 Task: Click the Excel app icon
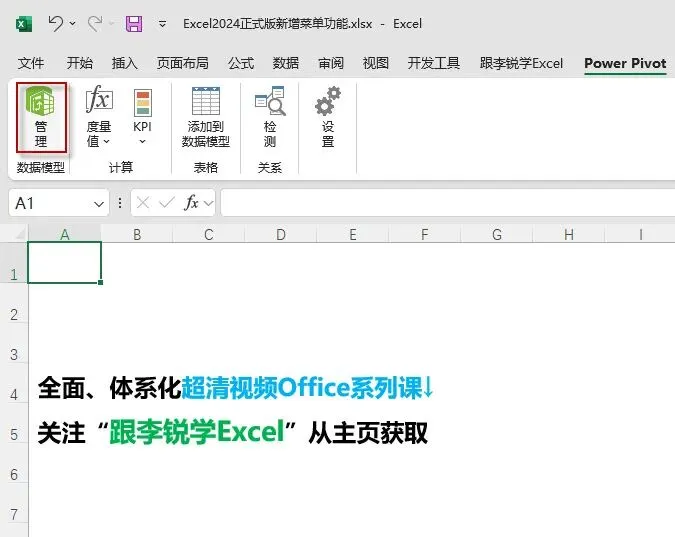point(24,24)
